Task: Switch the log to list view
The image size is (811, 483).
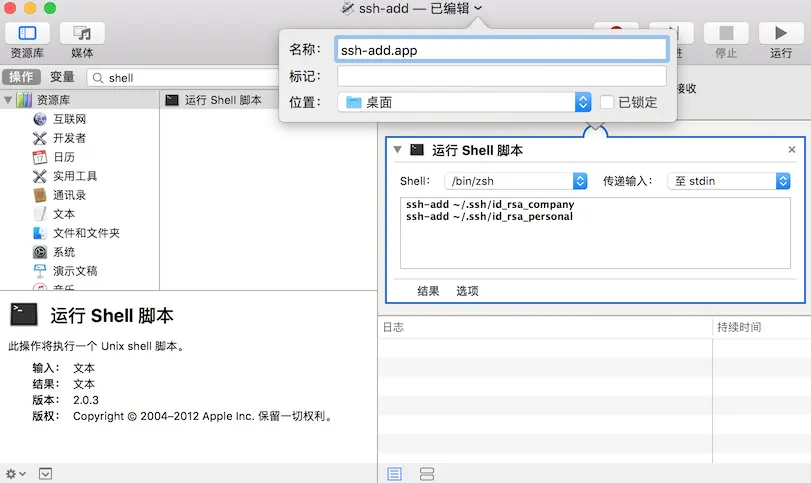Action: (394, 474)
